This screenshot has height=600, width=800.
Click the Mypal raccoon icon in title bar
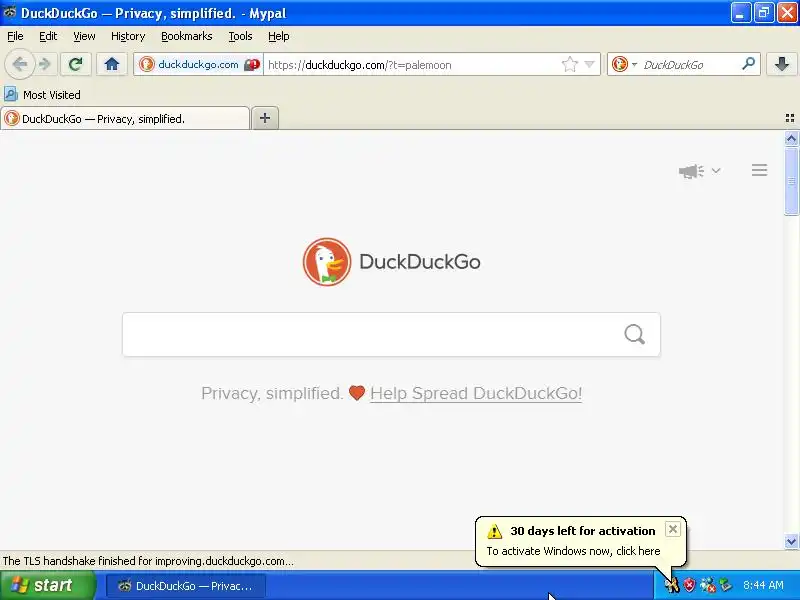pyautogui.click(x=9, y=12)
